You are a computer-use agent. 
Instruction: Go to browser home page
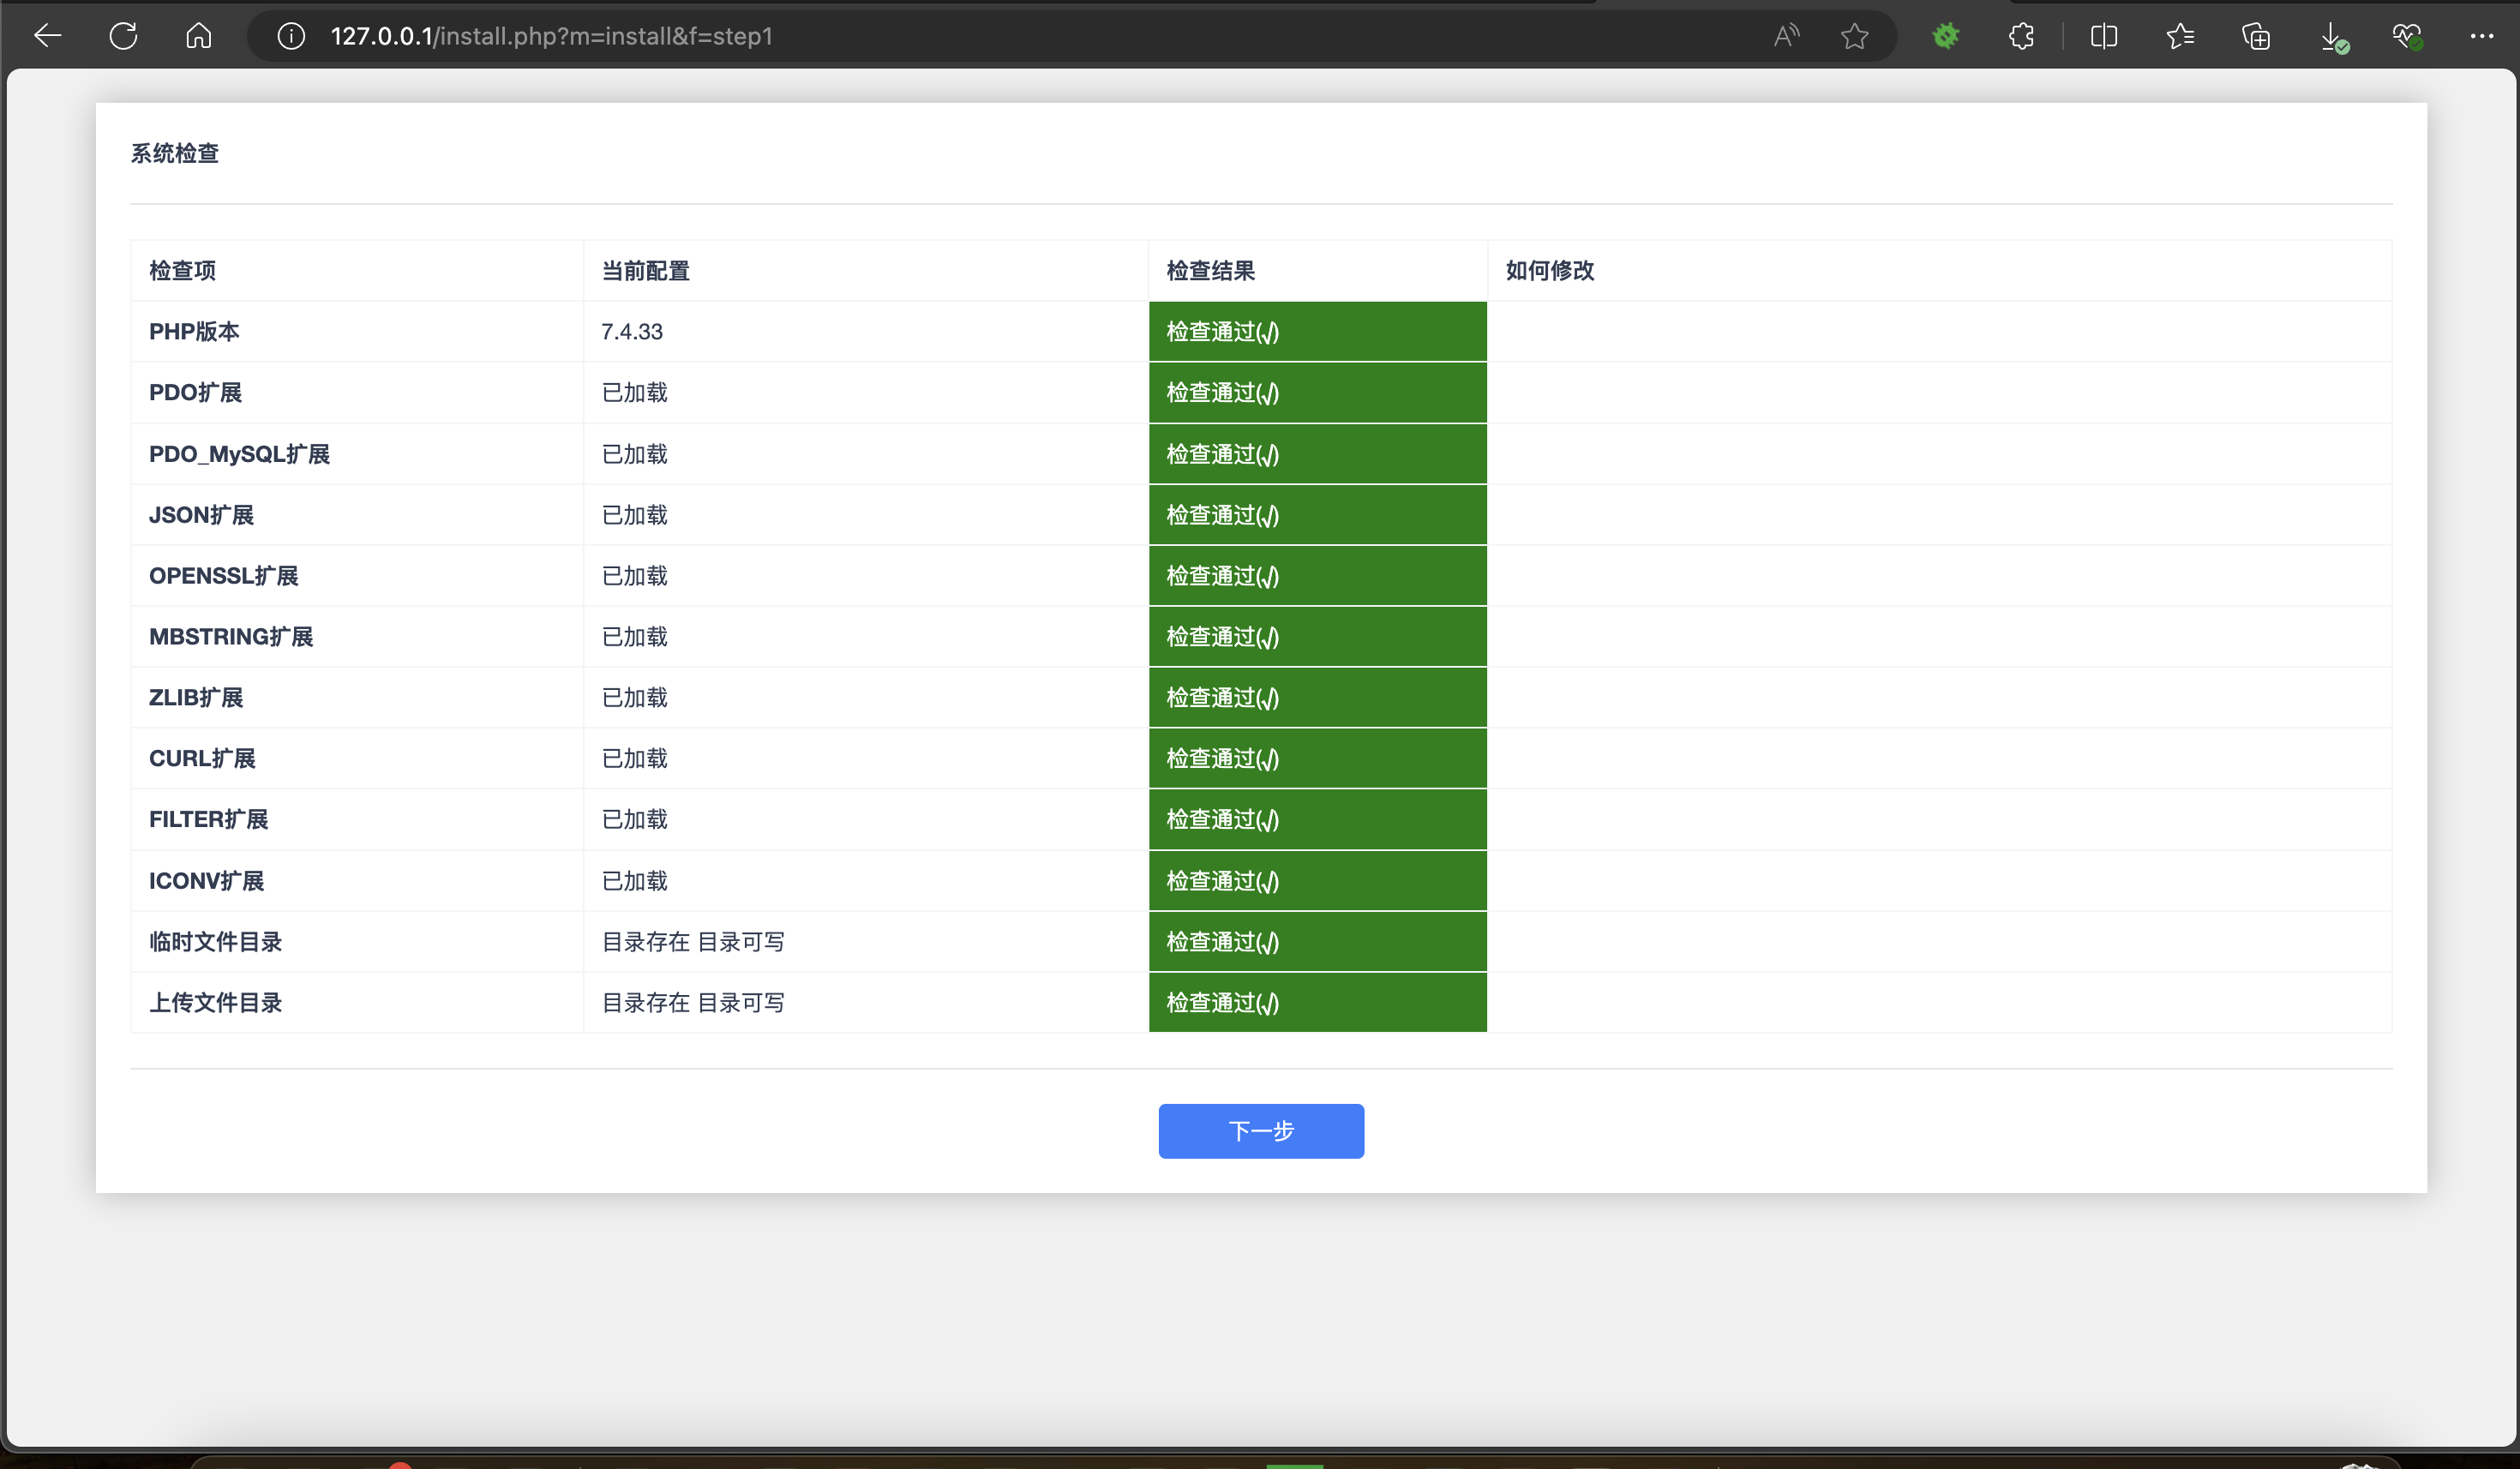click(x=199, y=37)
